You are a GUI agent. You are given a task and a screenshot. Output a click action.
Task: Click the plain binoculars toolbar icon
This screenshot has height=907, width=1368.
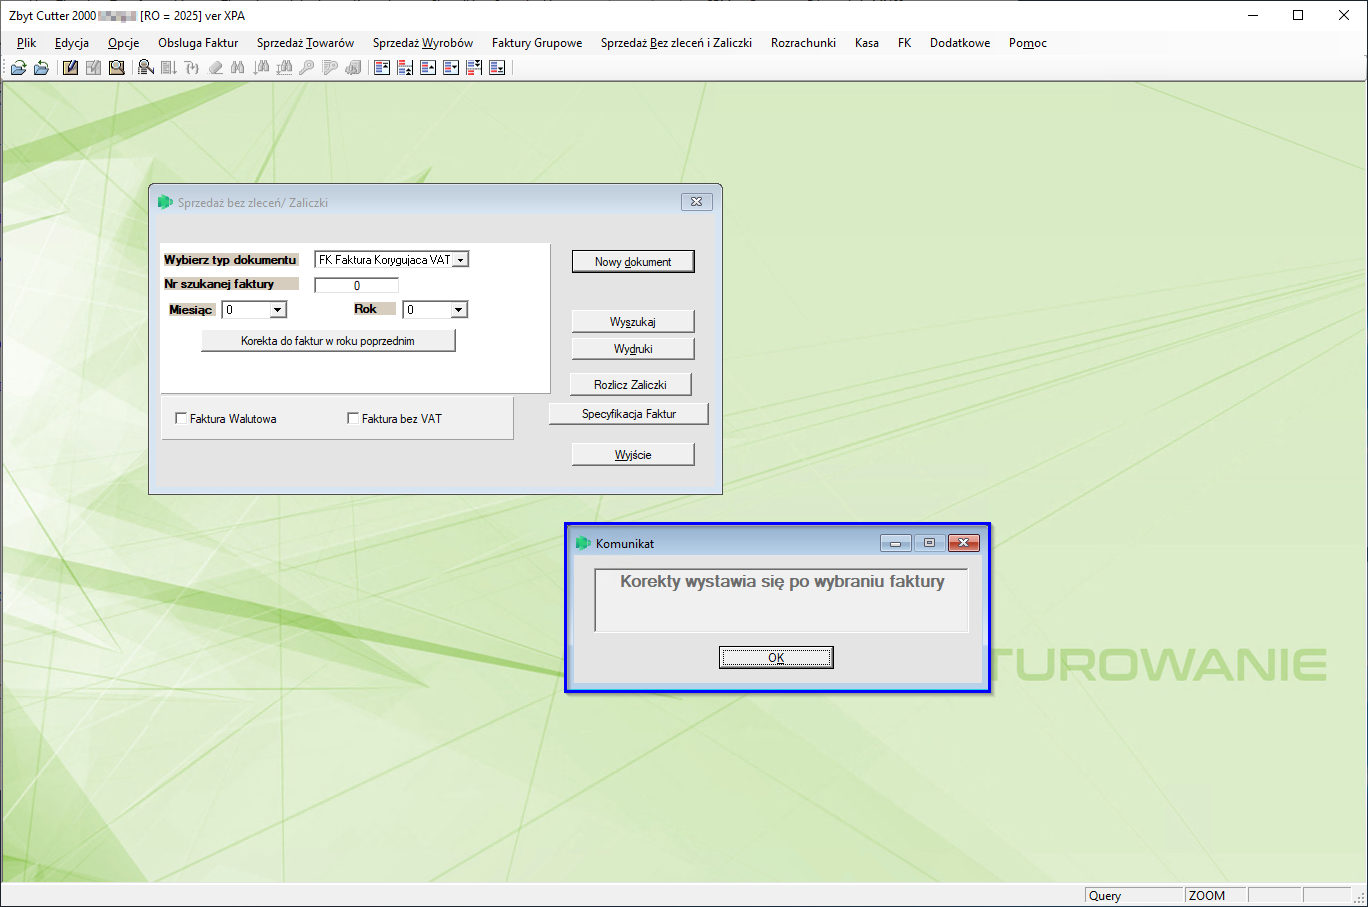pos(238,68)
